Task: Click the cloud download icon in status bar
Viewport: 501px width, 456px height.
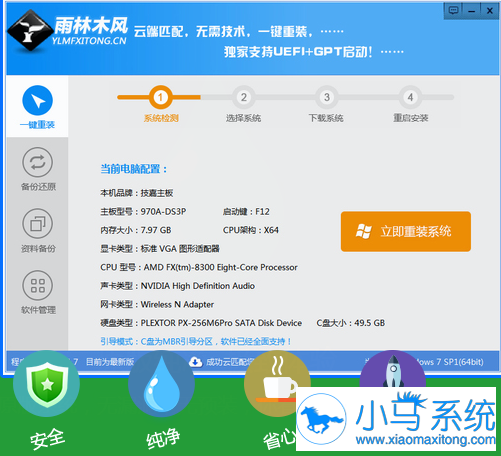Action: tap(196, 362)
